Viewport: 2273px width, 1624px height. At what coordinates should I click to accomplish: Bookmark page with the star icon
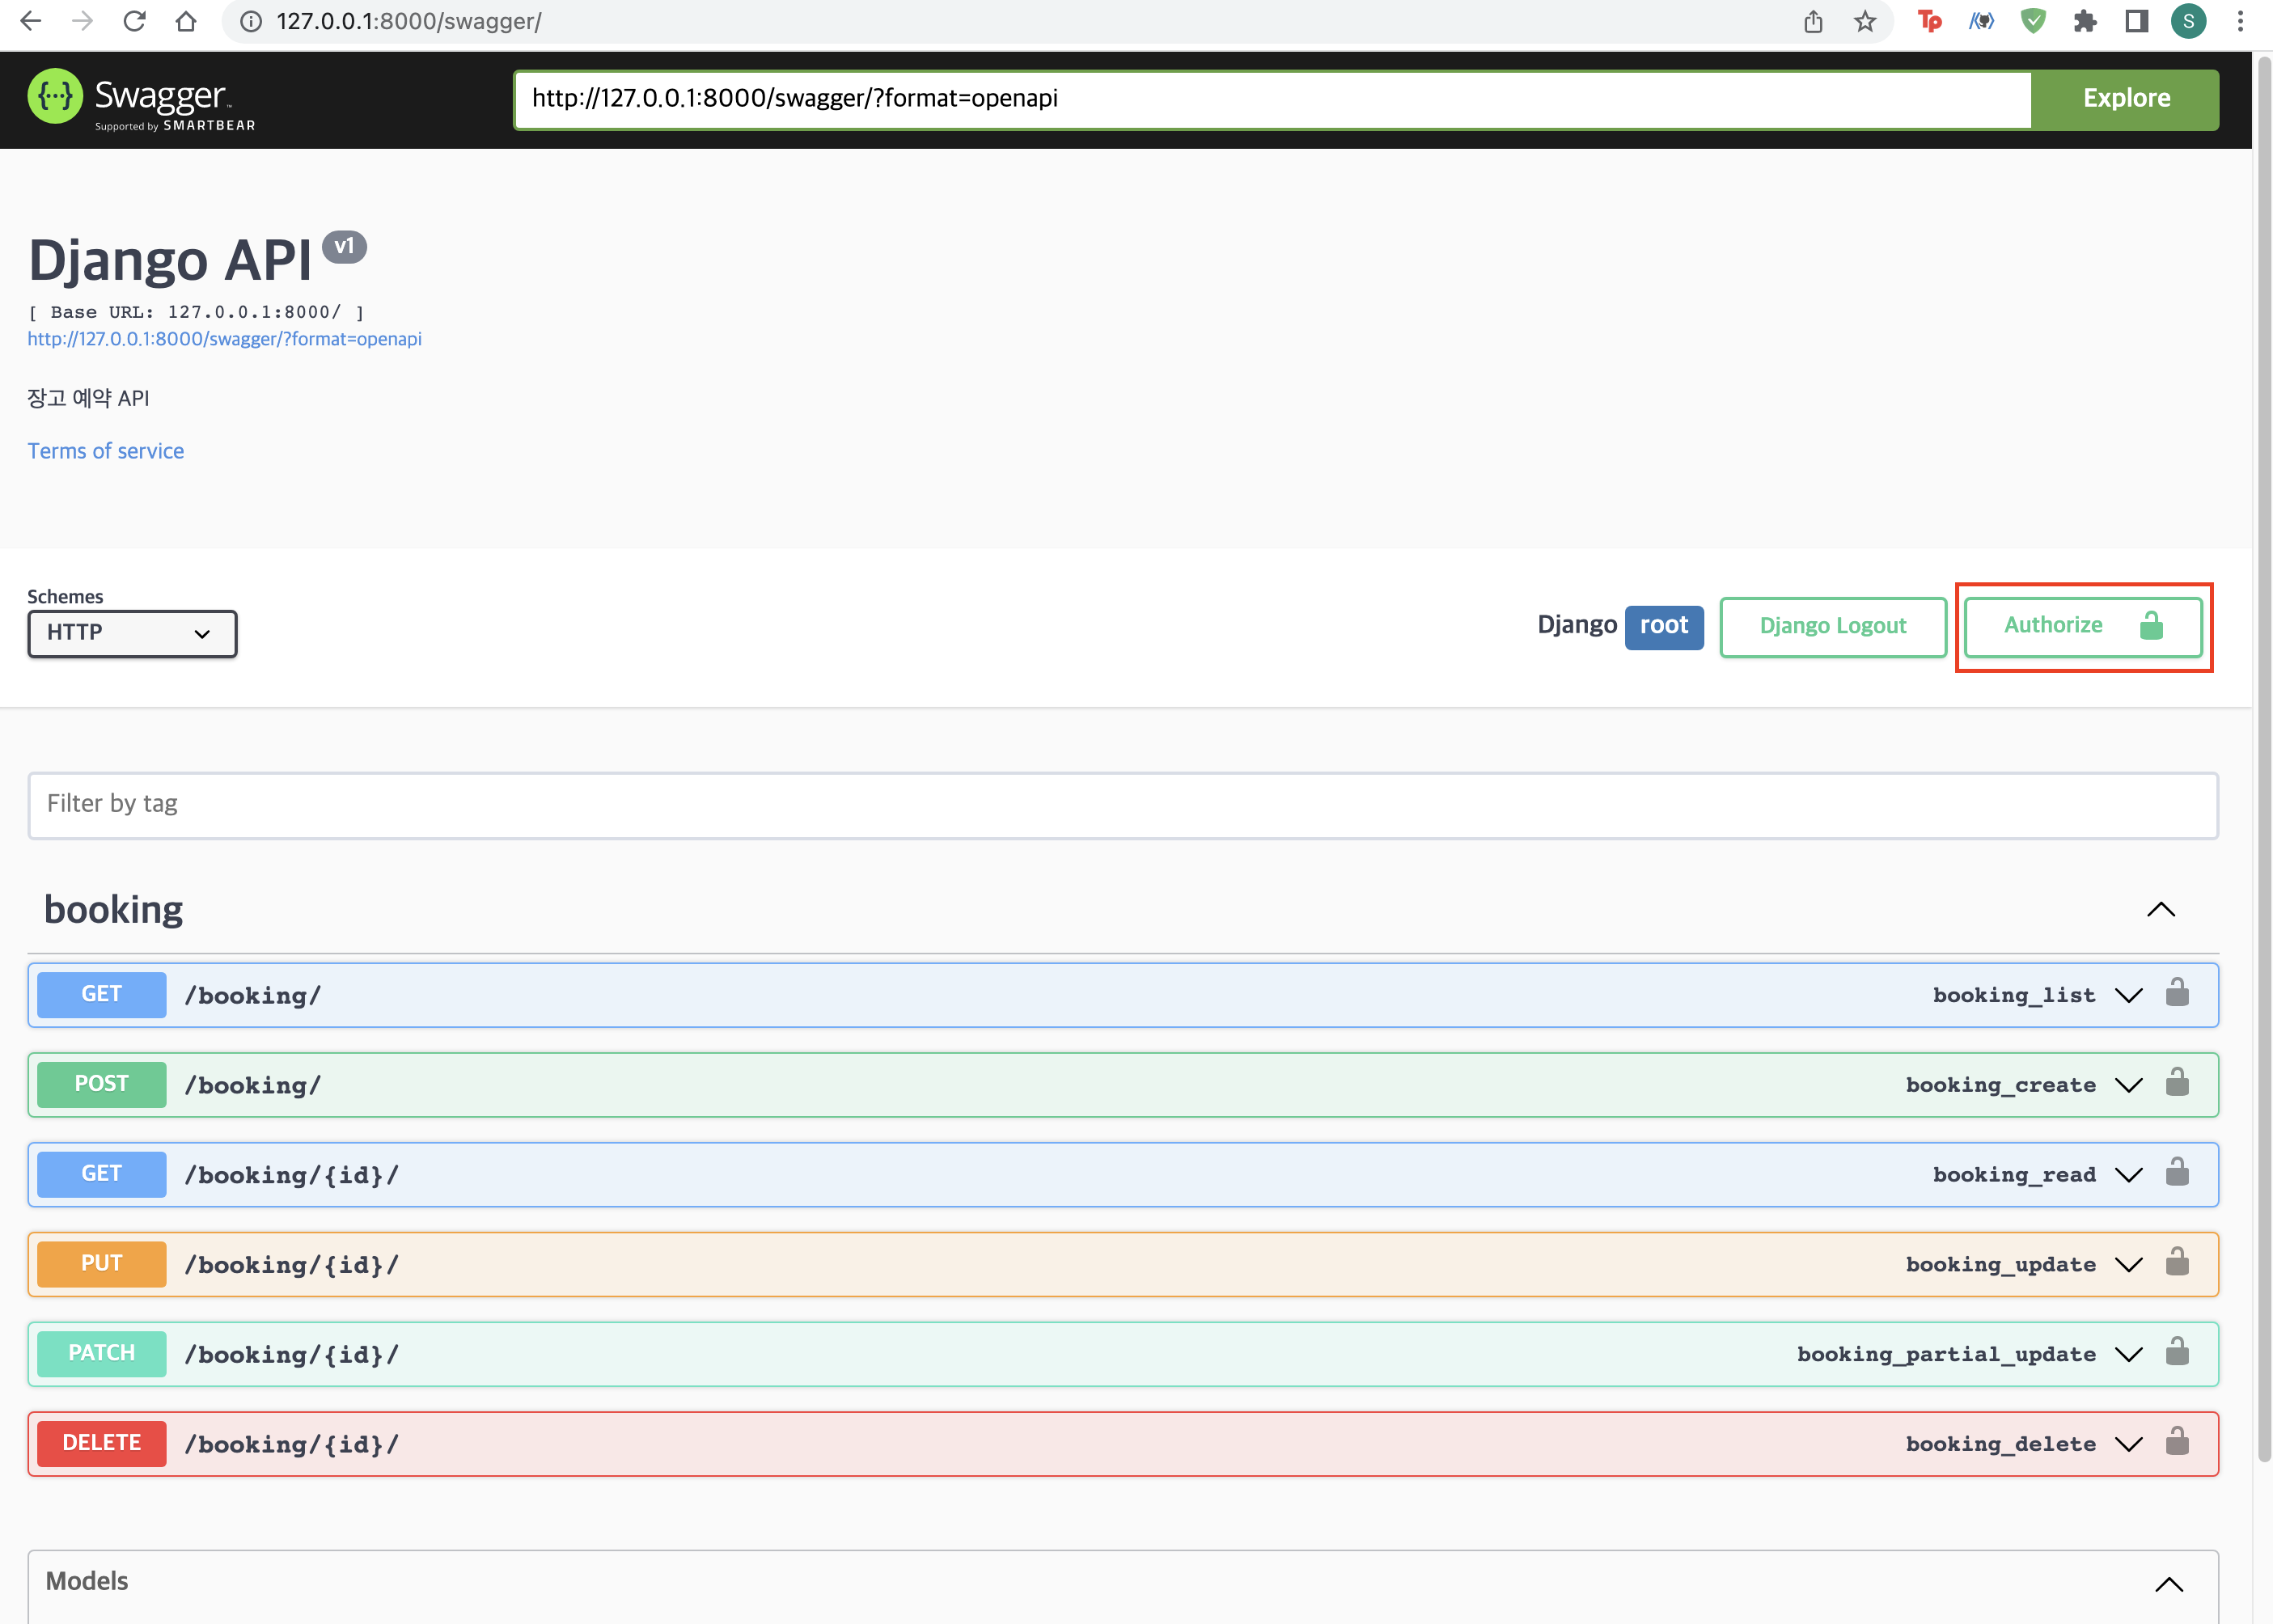[x=1865, y=21]
